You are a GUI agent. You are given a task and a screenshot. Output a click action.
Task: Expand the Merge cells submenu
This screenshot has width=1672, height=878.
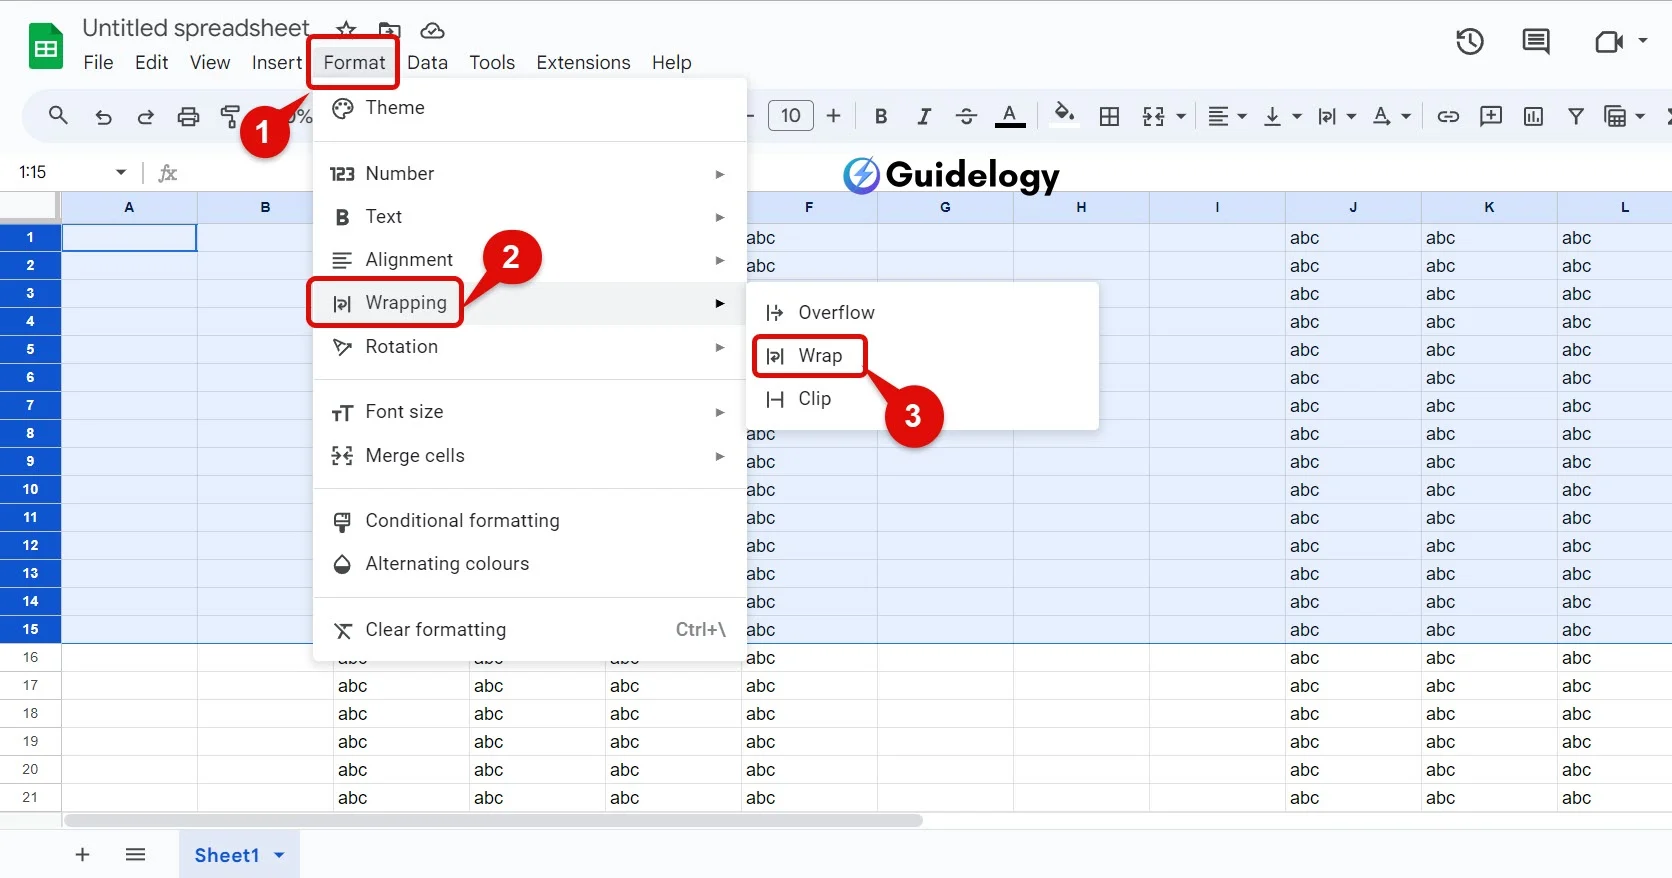click(x=530, y=456)
